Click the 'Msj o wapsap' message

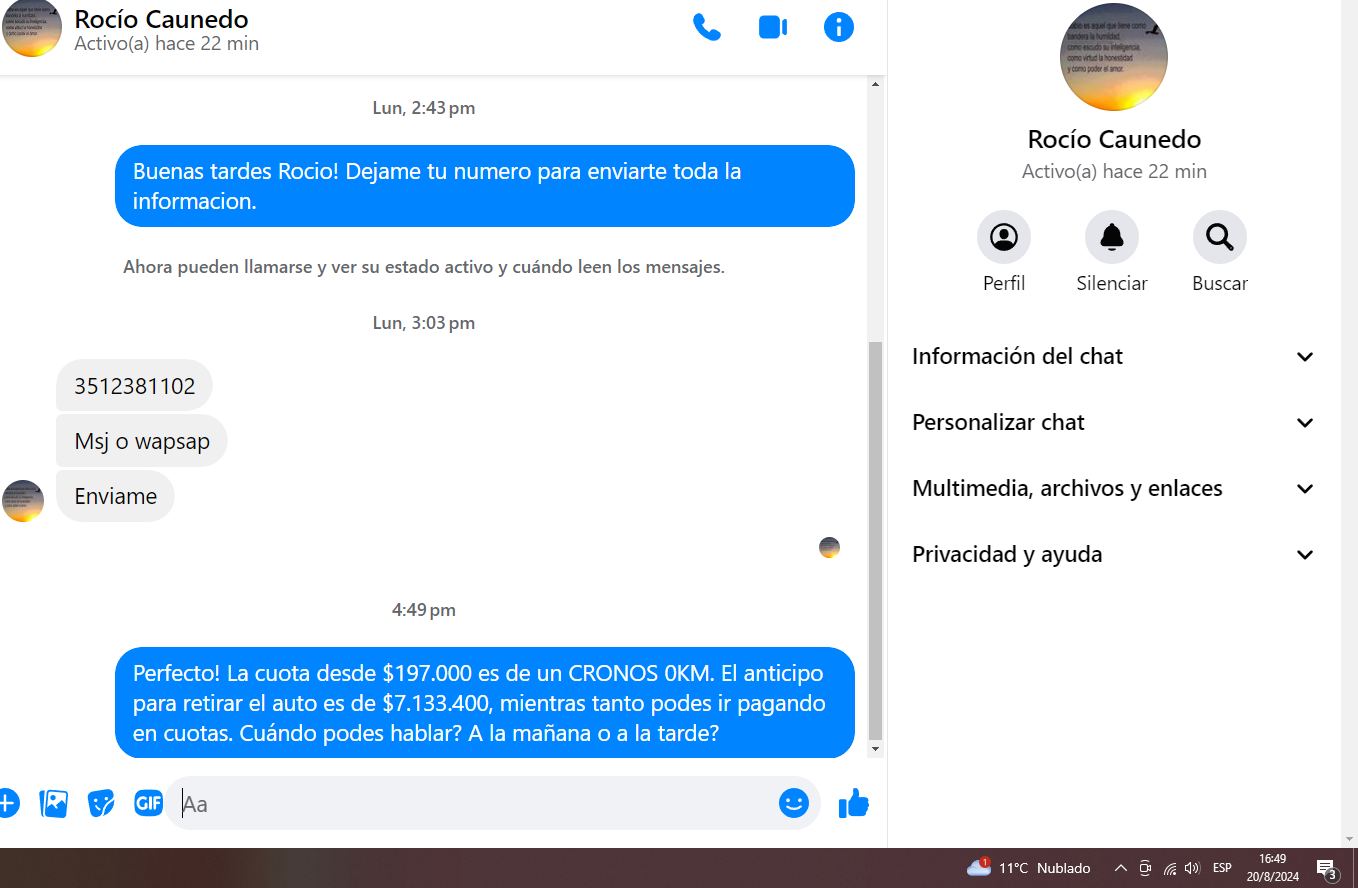(x=142, y=441)
